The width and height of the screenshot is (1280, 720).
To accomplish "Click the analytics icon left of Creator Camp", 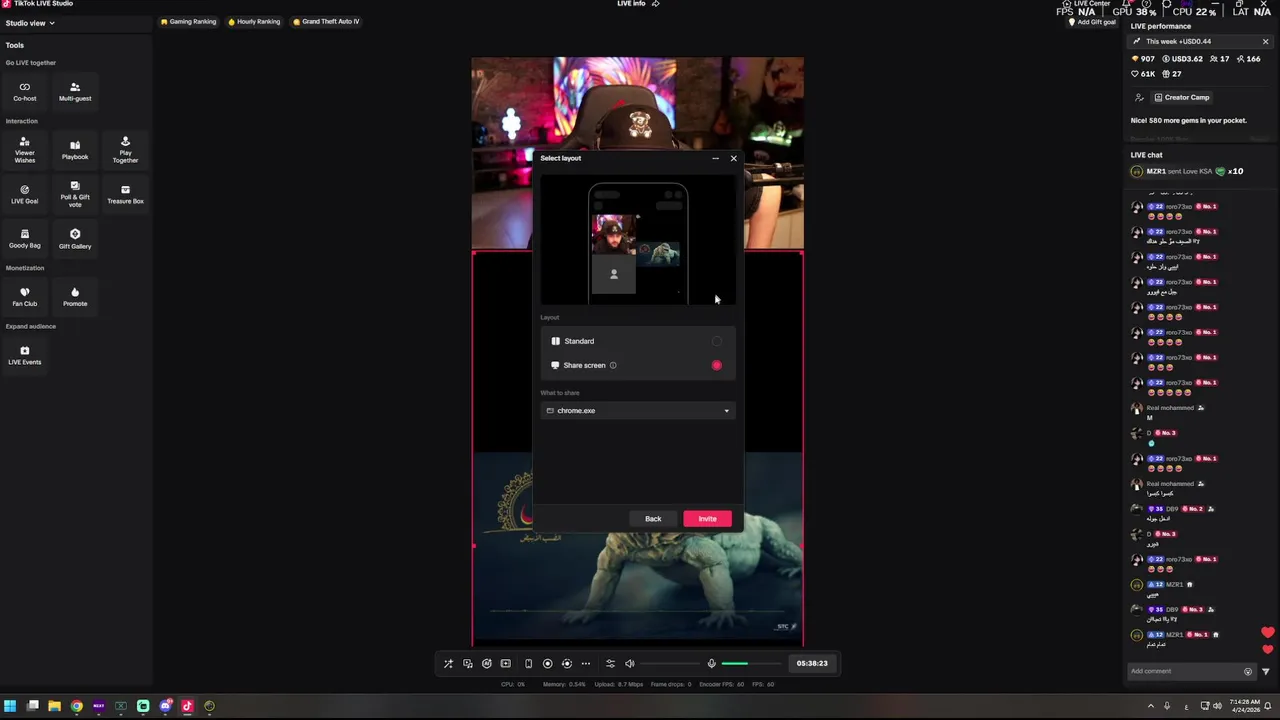I will point(1139,97).
